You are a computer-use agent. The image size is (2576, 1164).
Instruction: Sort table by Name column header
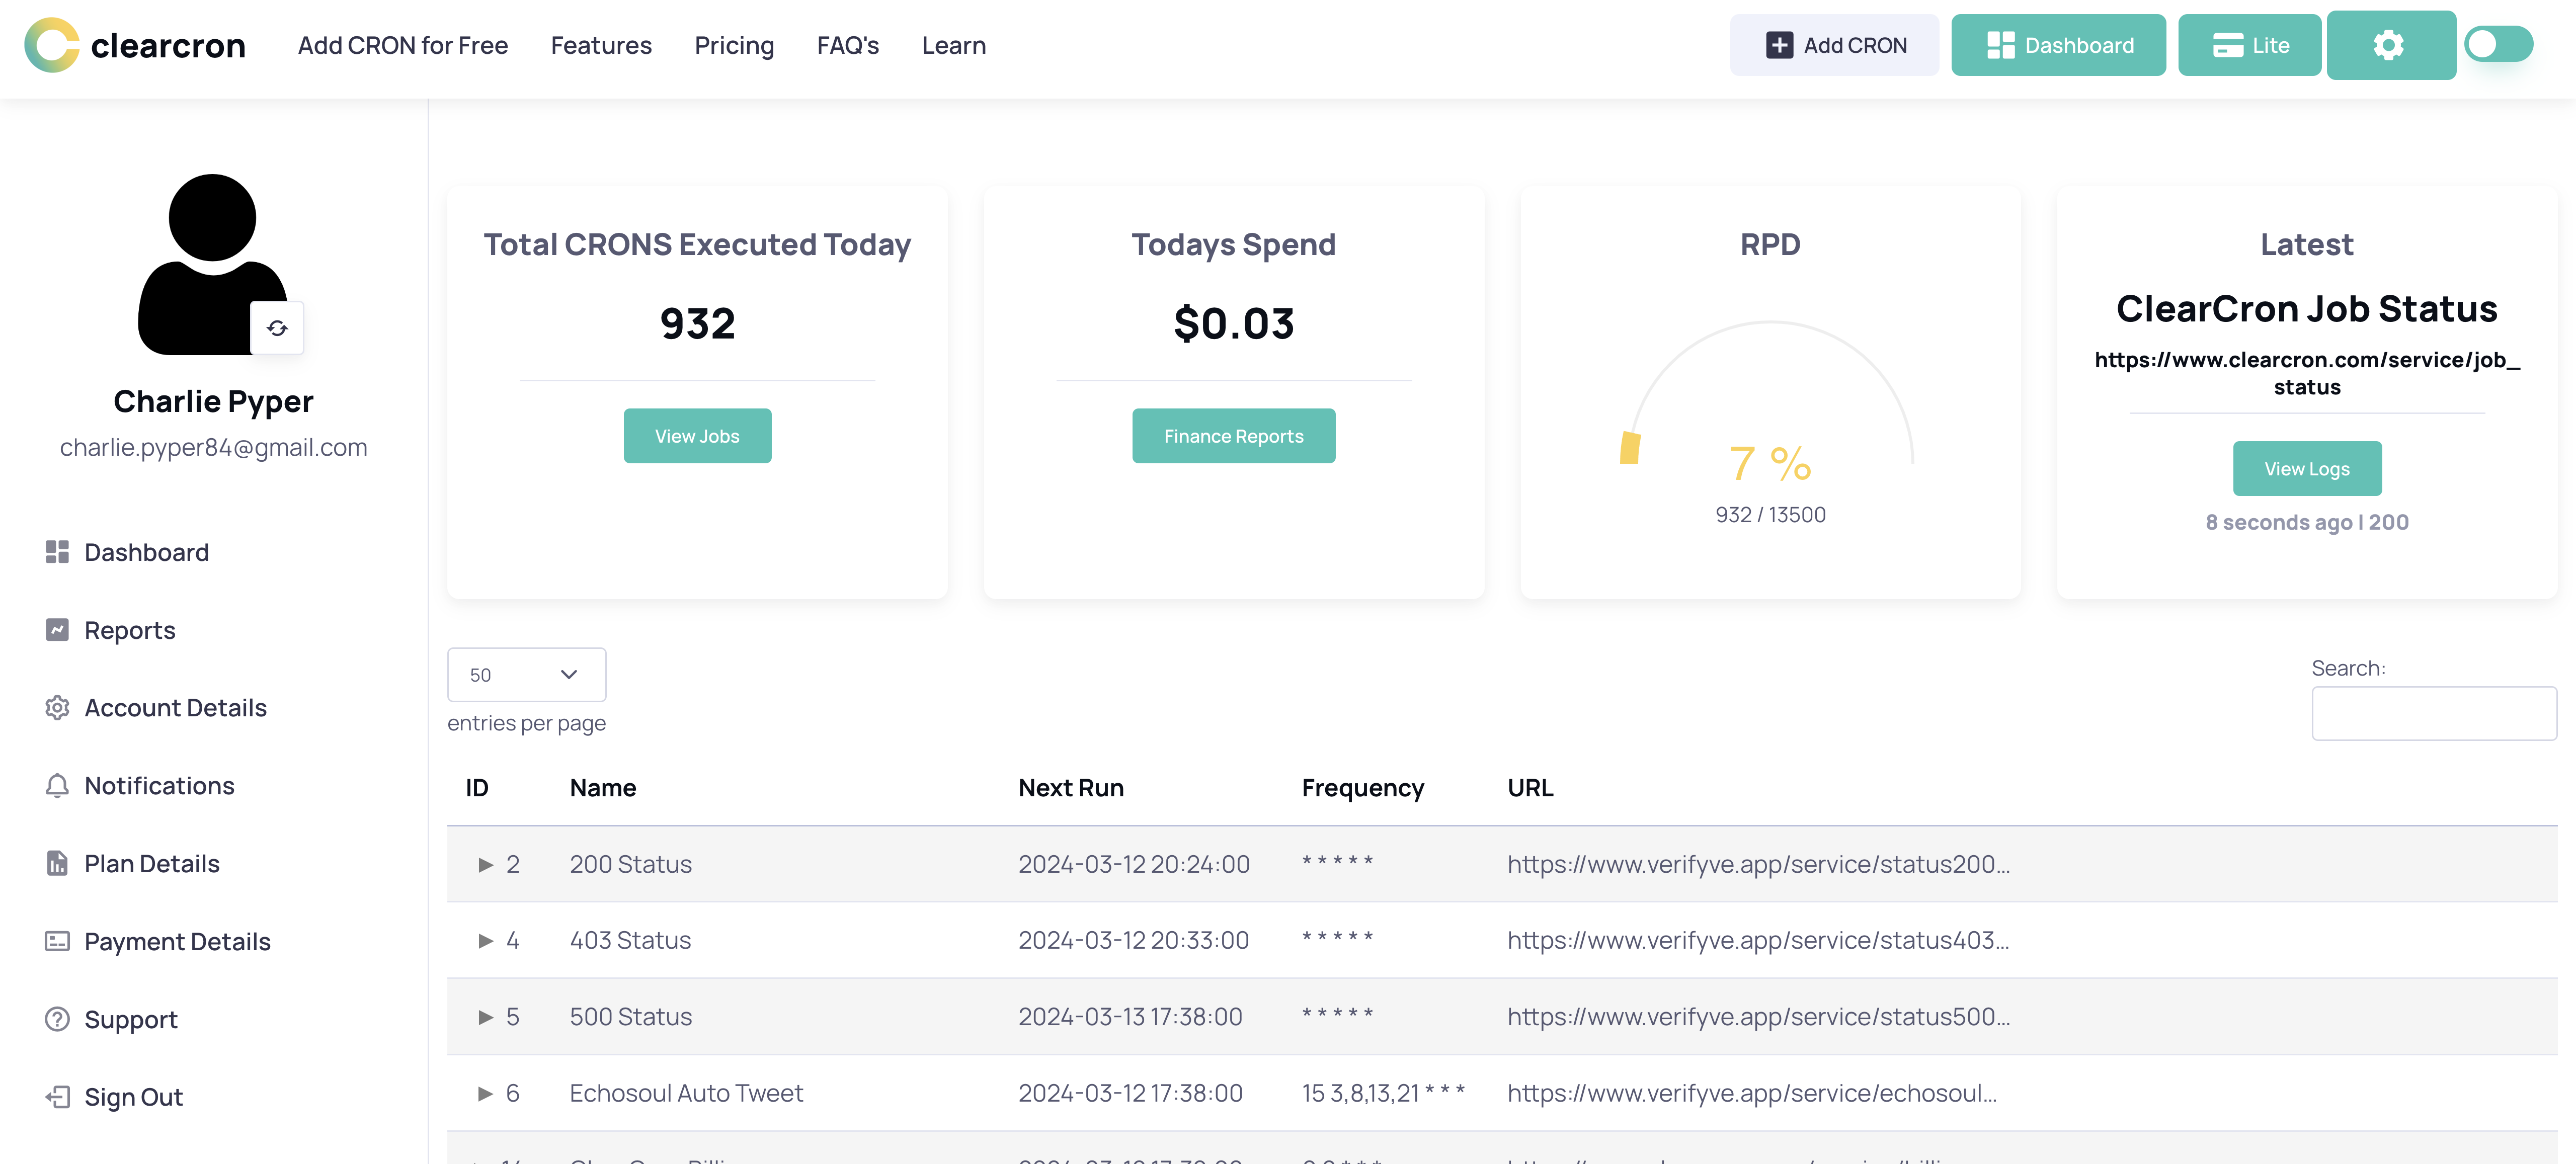[x=603, y=788]
